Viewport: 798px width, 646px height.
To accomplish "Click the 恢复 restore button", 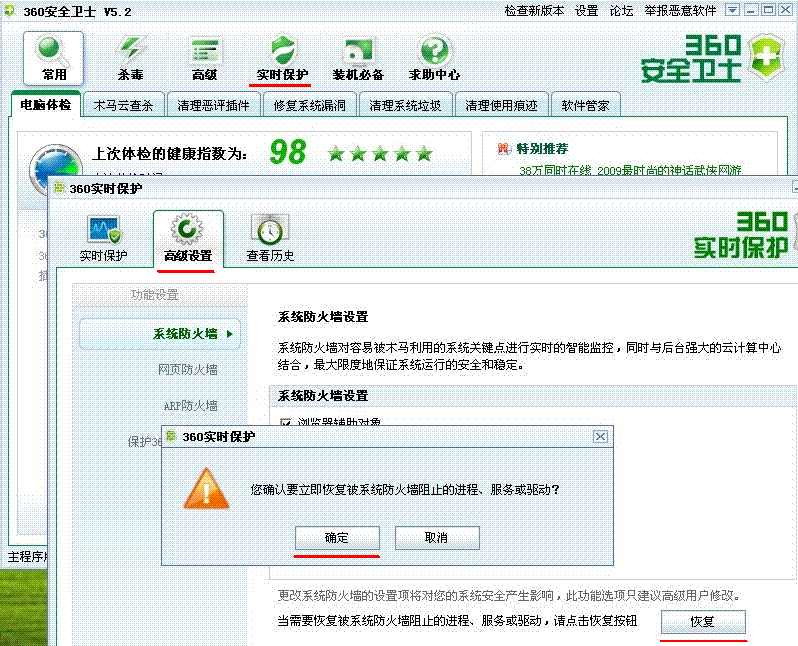I will point(703,621).
